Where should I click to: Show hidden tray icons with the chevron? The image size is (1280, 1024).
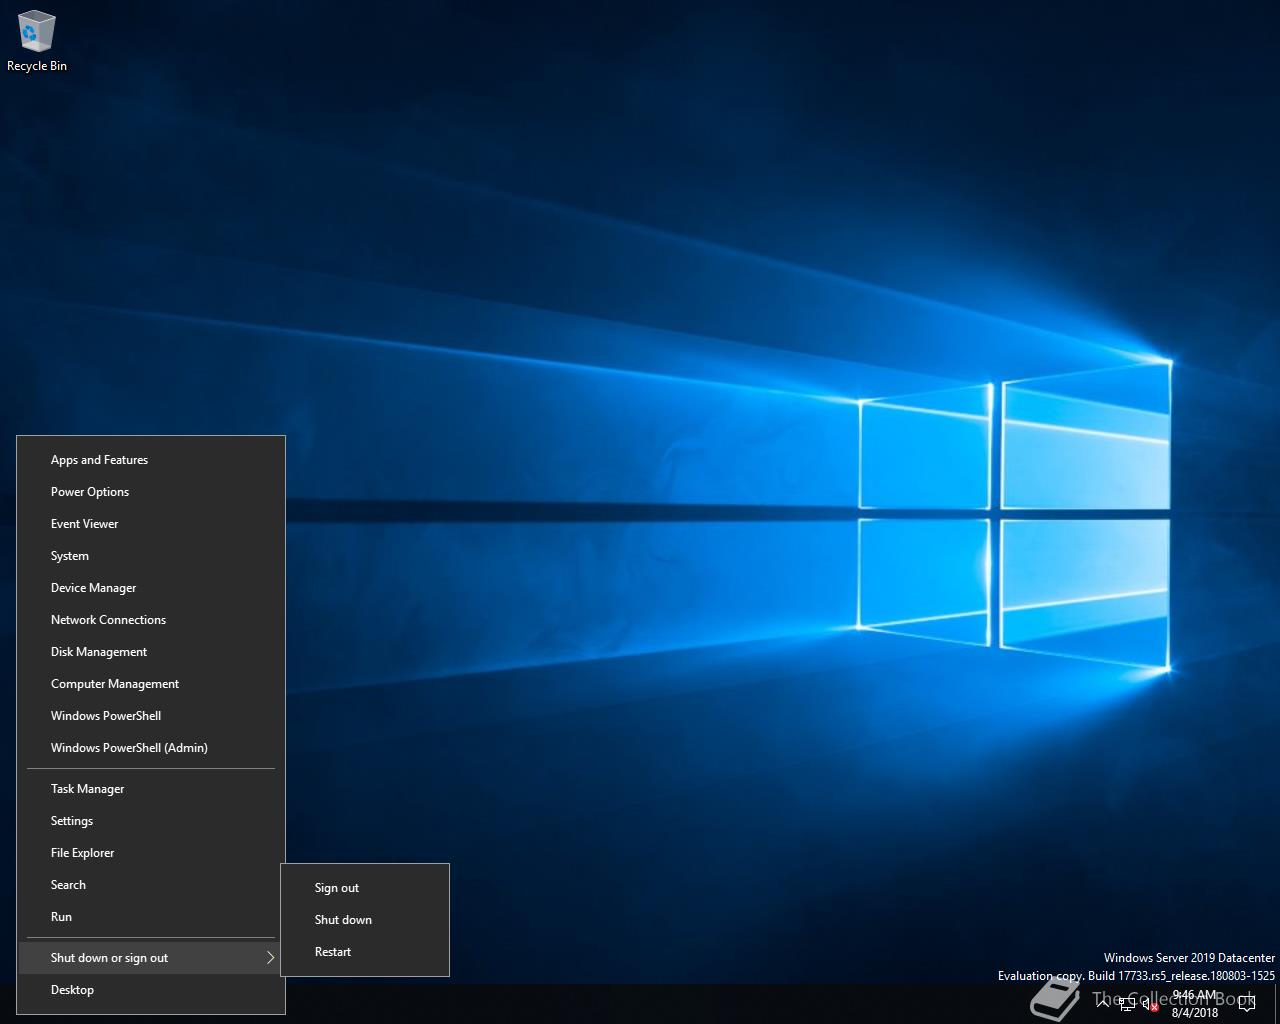pyautogui.click(x=1103, y=1004)
